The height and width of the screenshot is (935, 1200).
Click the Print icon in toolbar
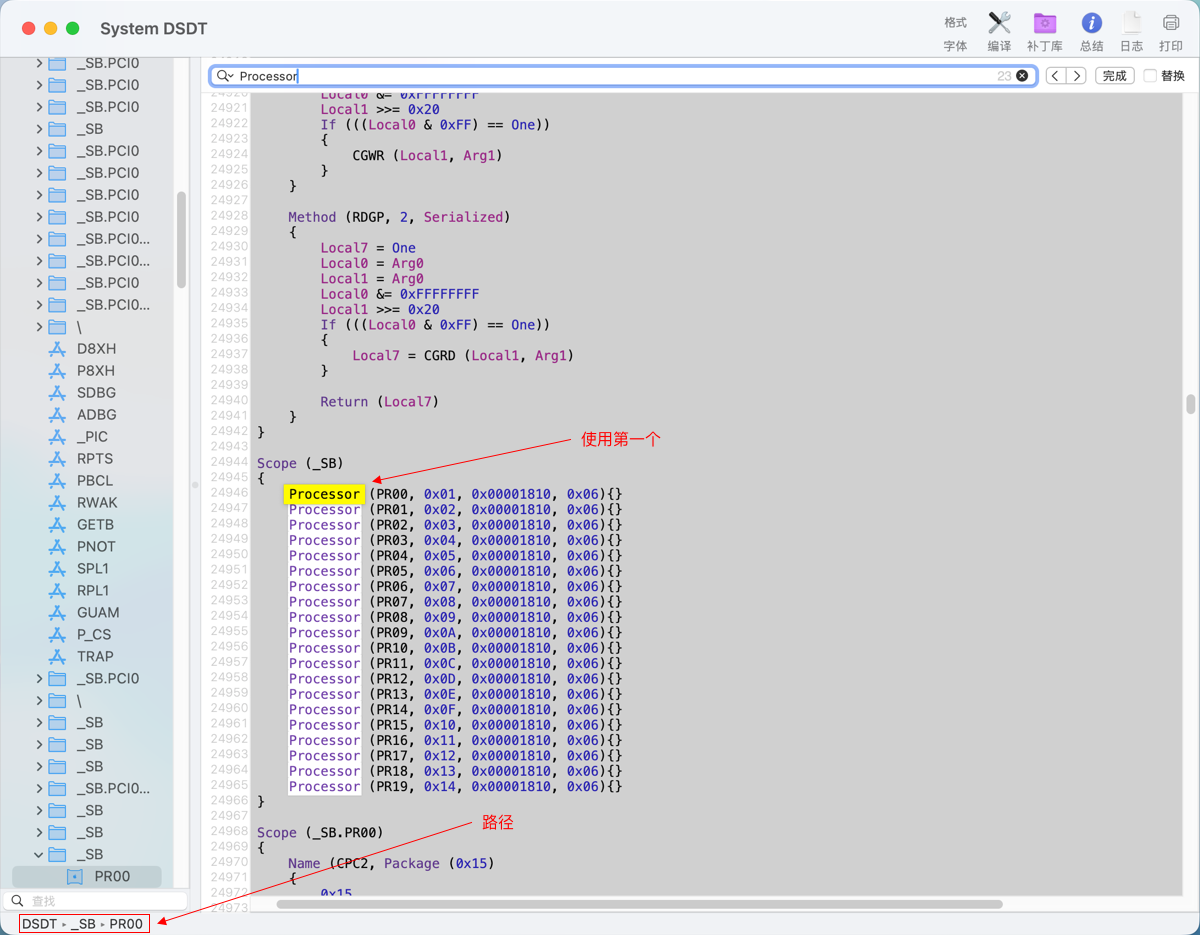[x=1171, y=24]
